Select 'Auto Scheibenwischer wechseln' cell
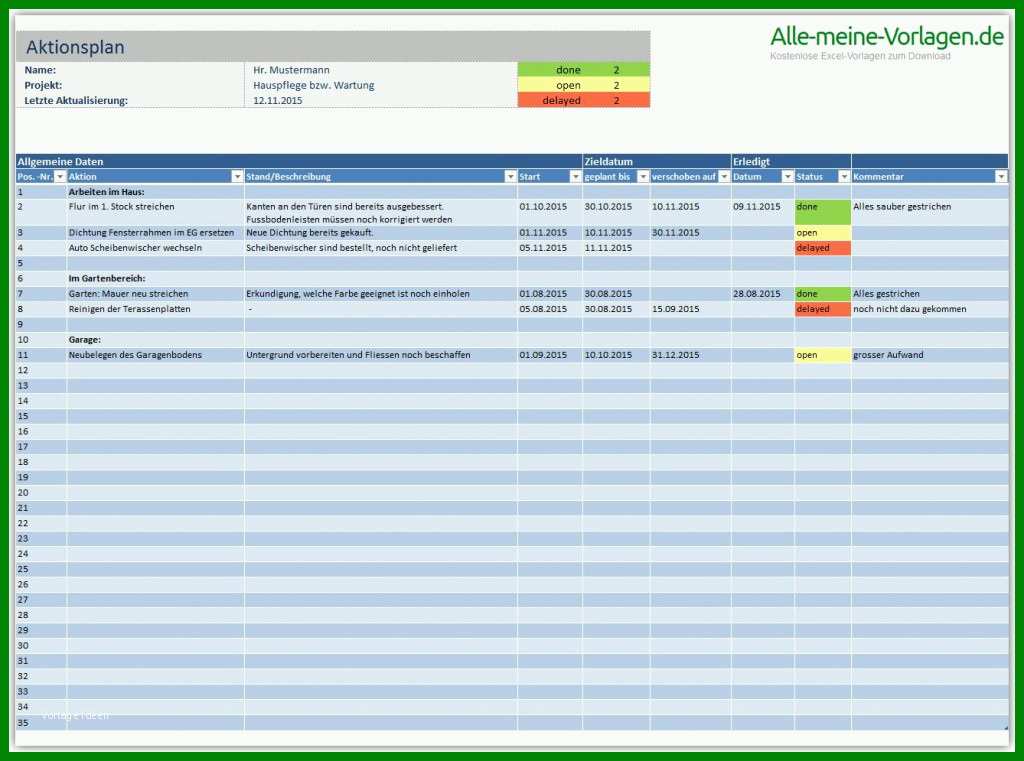 [155, 248]
